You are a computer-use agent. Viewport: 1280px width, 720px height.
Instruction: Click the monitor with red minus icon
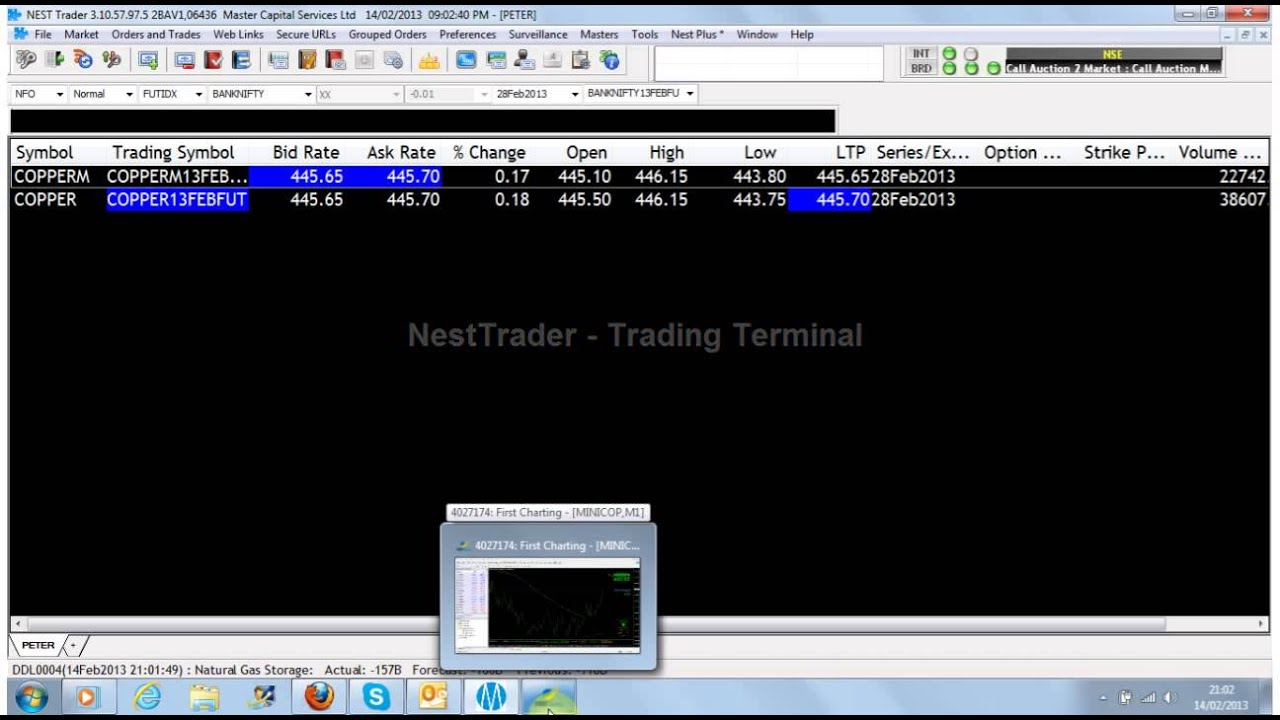[184, 60]
